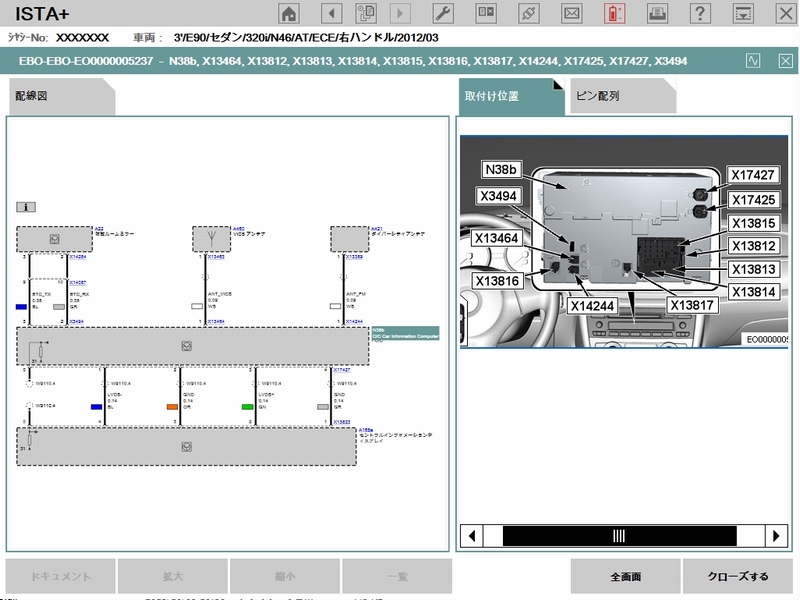Open connector link X17427 in the wiring diagram

pos(342,370)
